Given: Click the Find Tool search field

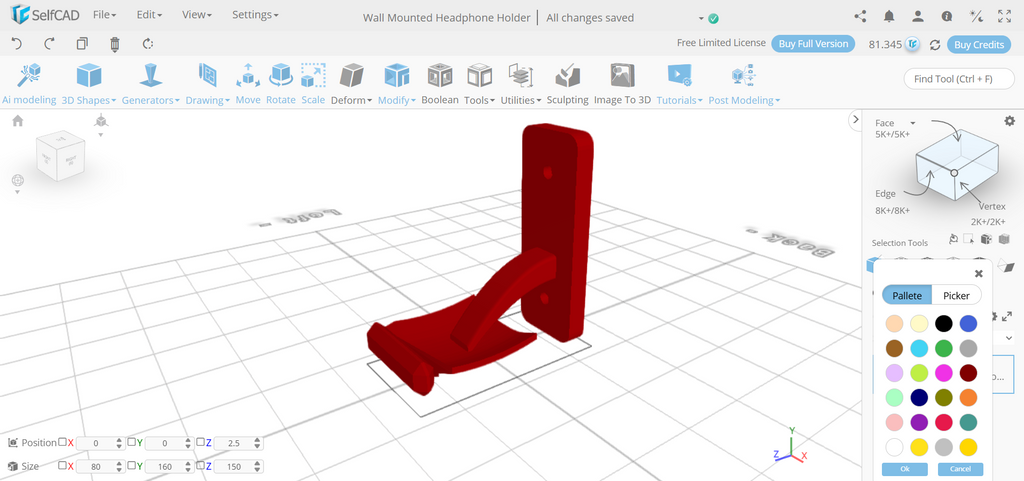Looking at the screenshot, I should [959, 79].
